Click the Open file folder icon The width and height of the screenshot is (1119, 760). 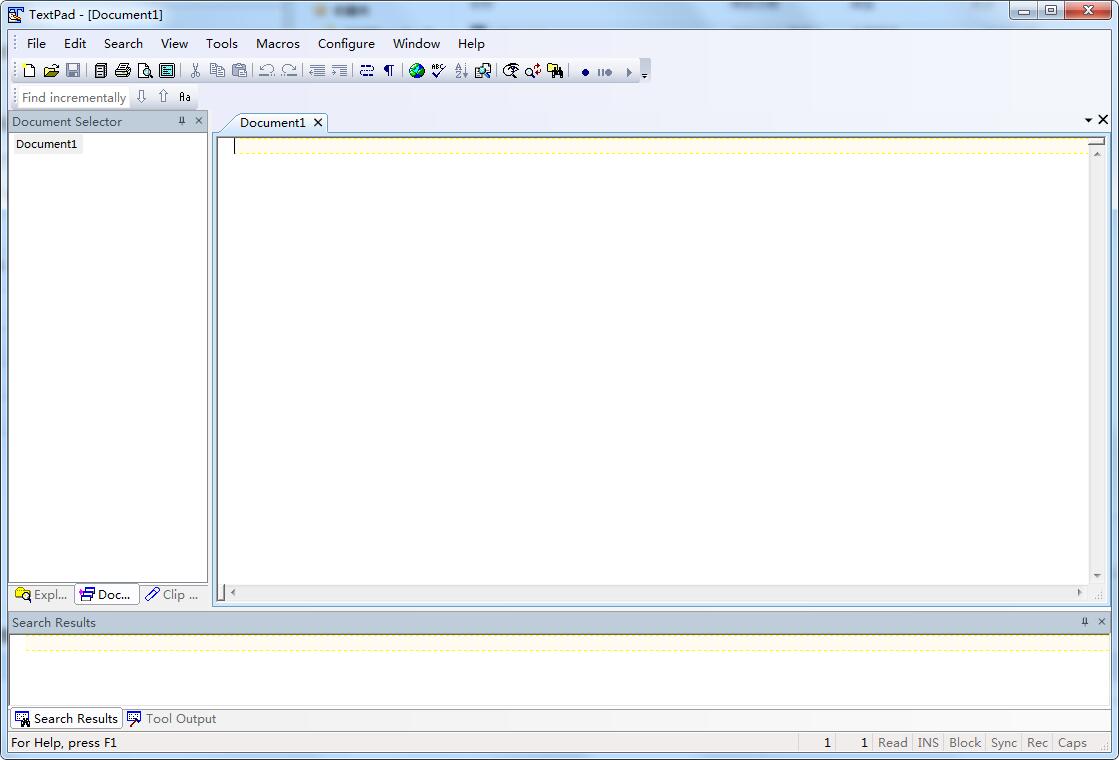[x=51, y=71]
